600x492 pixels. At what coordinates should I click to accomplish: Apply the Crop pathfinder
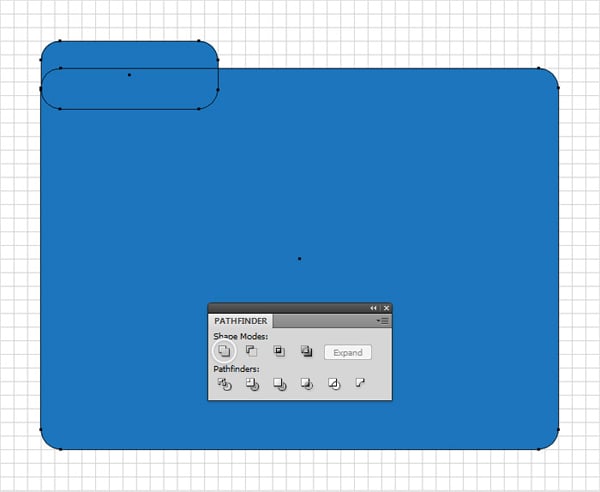coord(307,384)
